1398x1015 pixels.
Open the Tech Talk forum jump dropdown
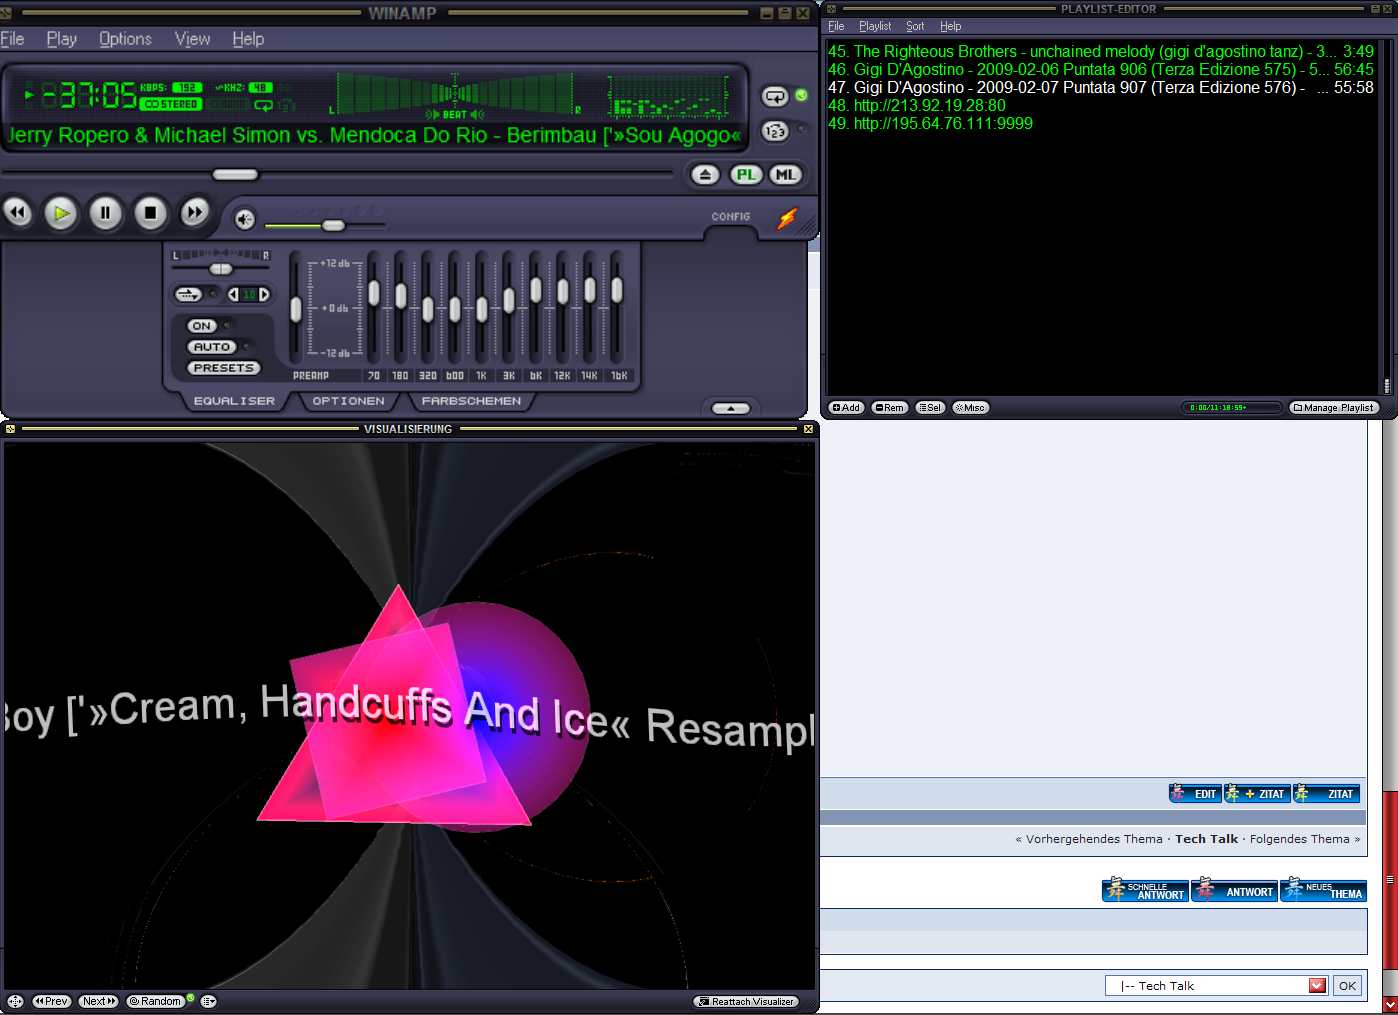[1216, 986]
